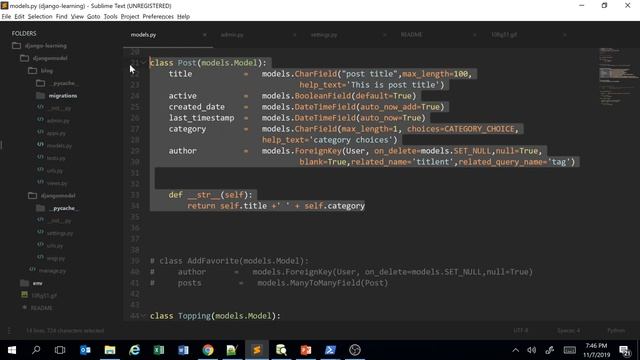The height and width of the screenshot is (360, 640).
Task: Open tests.py in the sidebar
Action: pos(56,158)
